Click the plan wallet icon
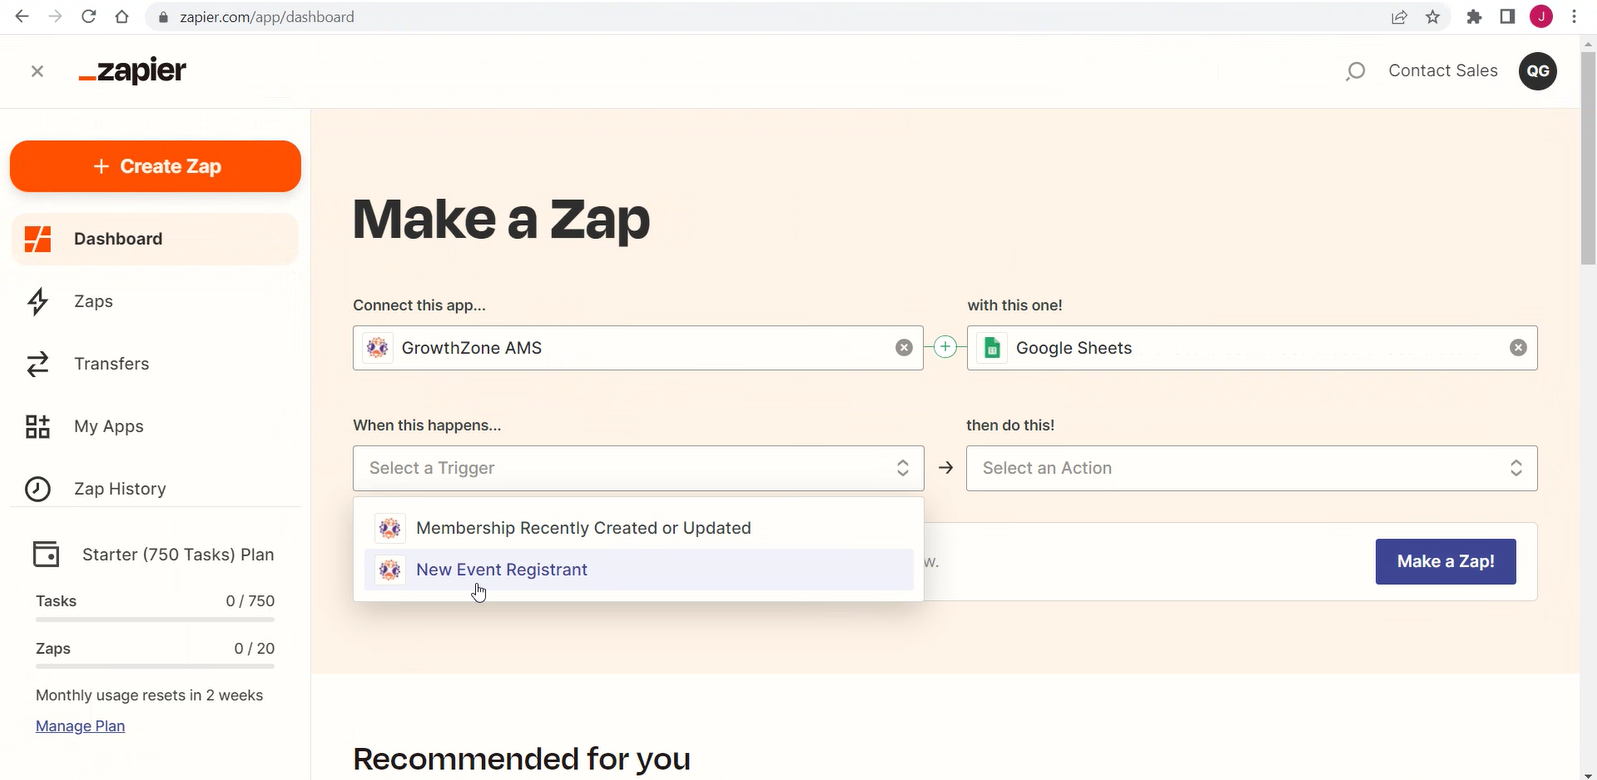The height and width of the screenshot is (780, 1597). coord(46,554)
